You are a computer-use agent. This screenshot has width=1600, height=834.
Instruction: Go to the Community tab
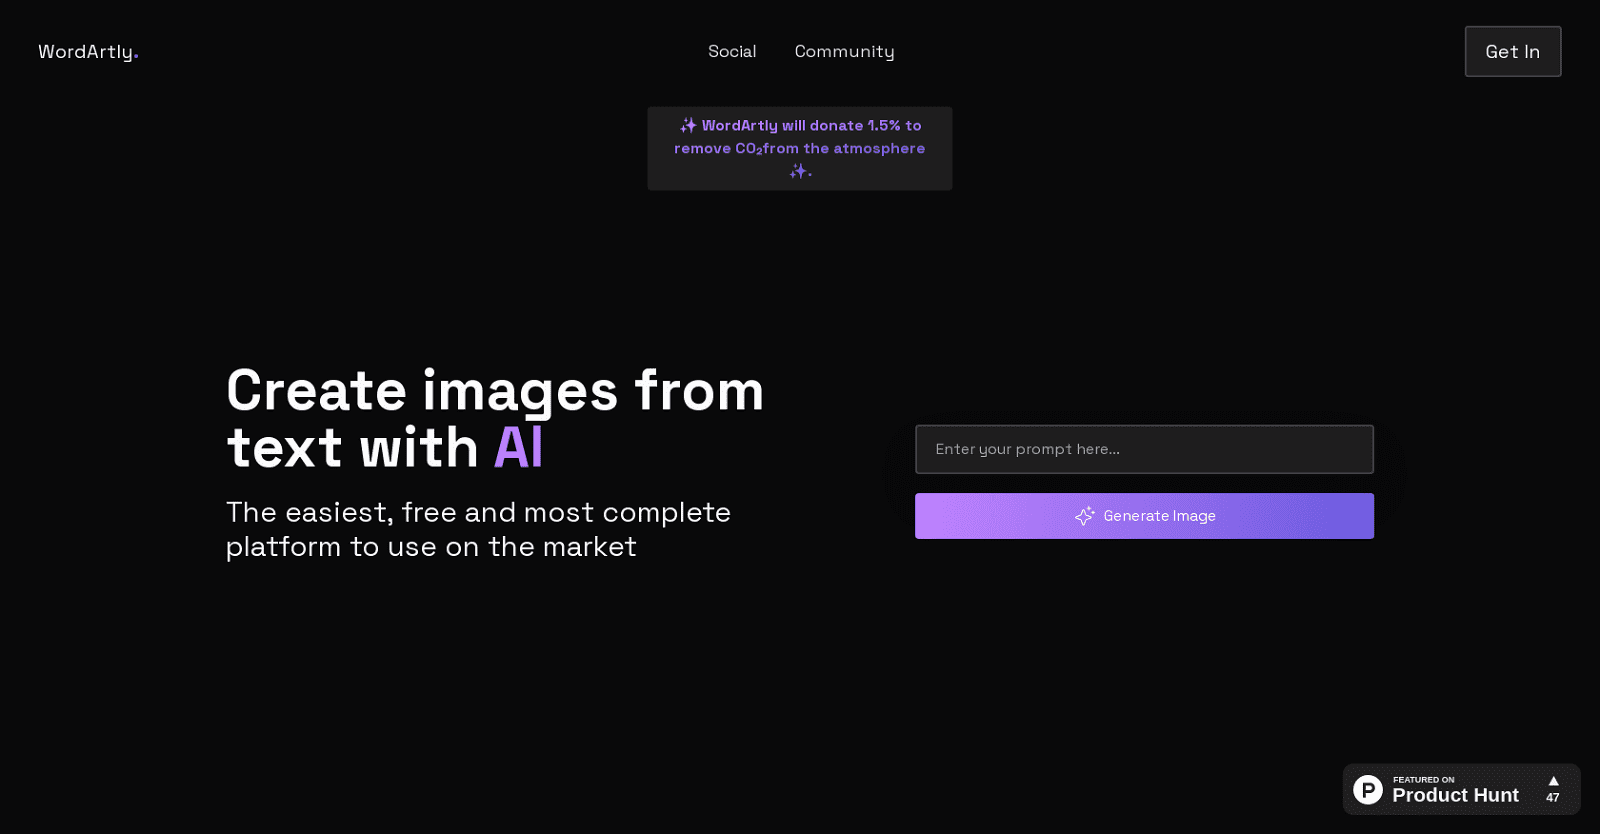(x=844, y=52)
